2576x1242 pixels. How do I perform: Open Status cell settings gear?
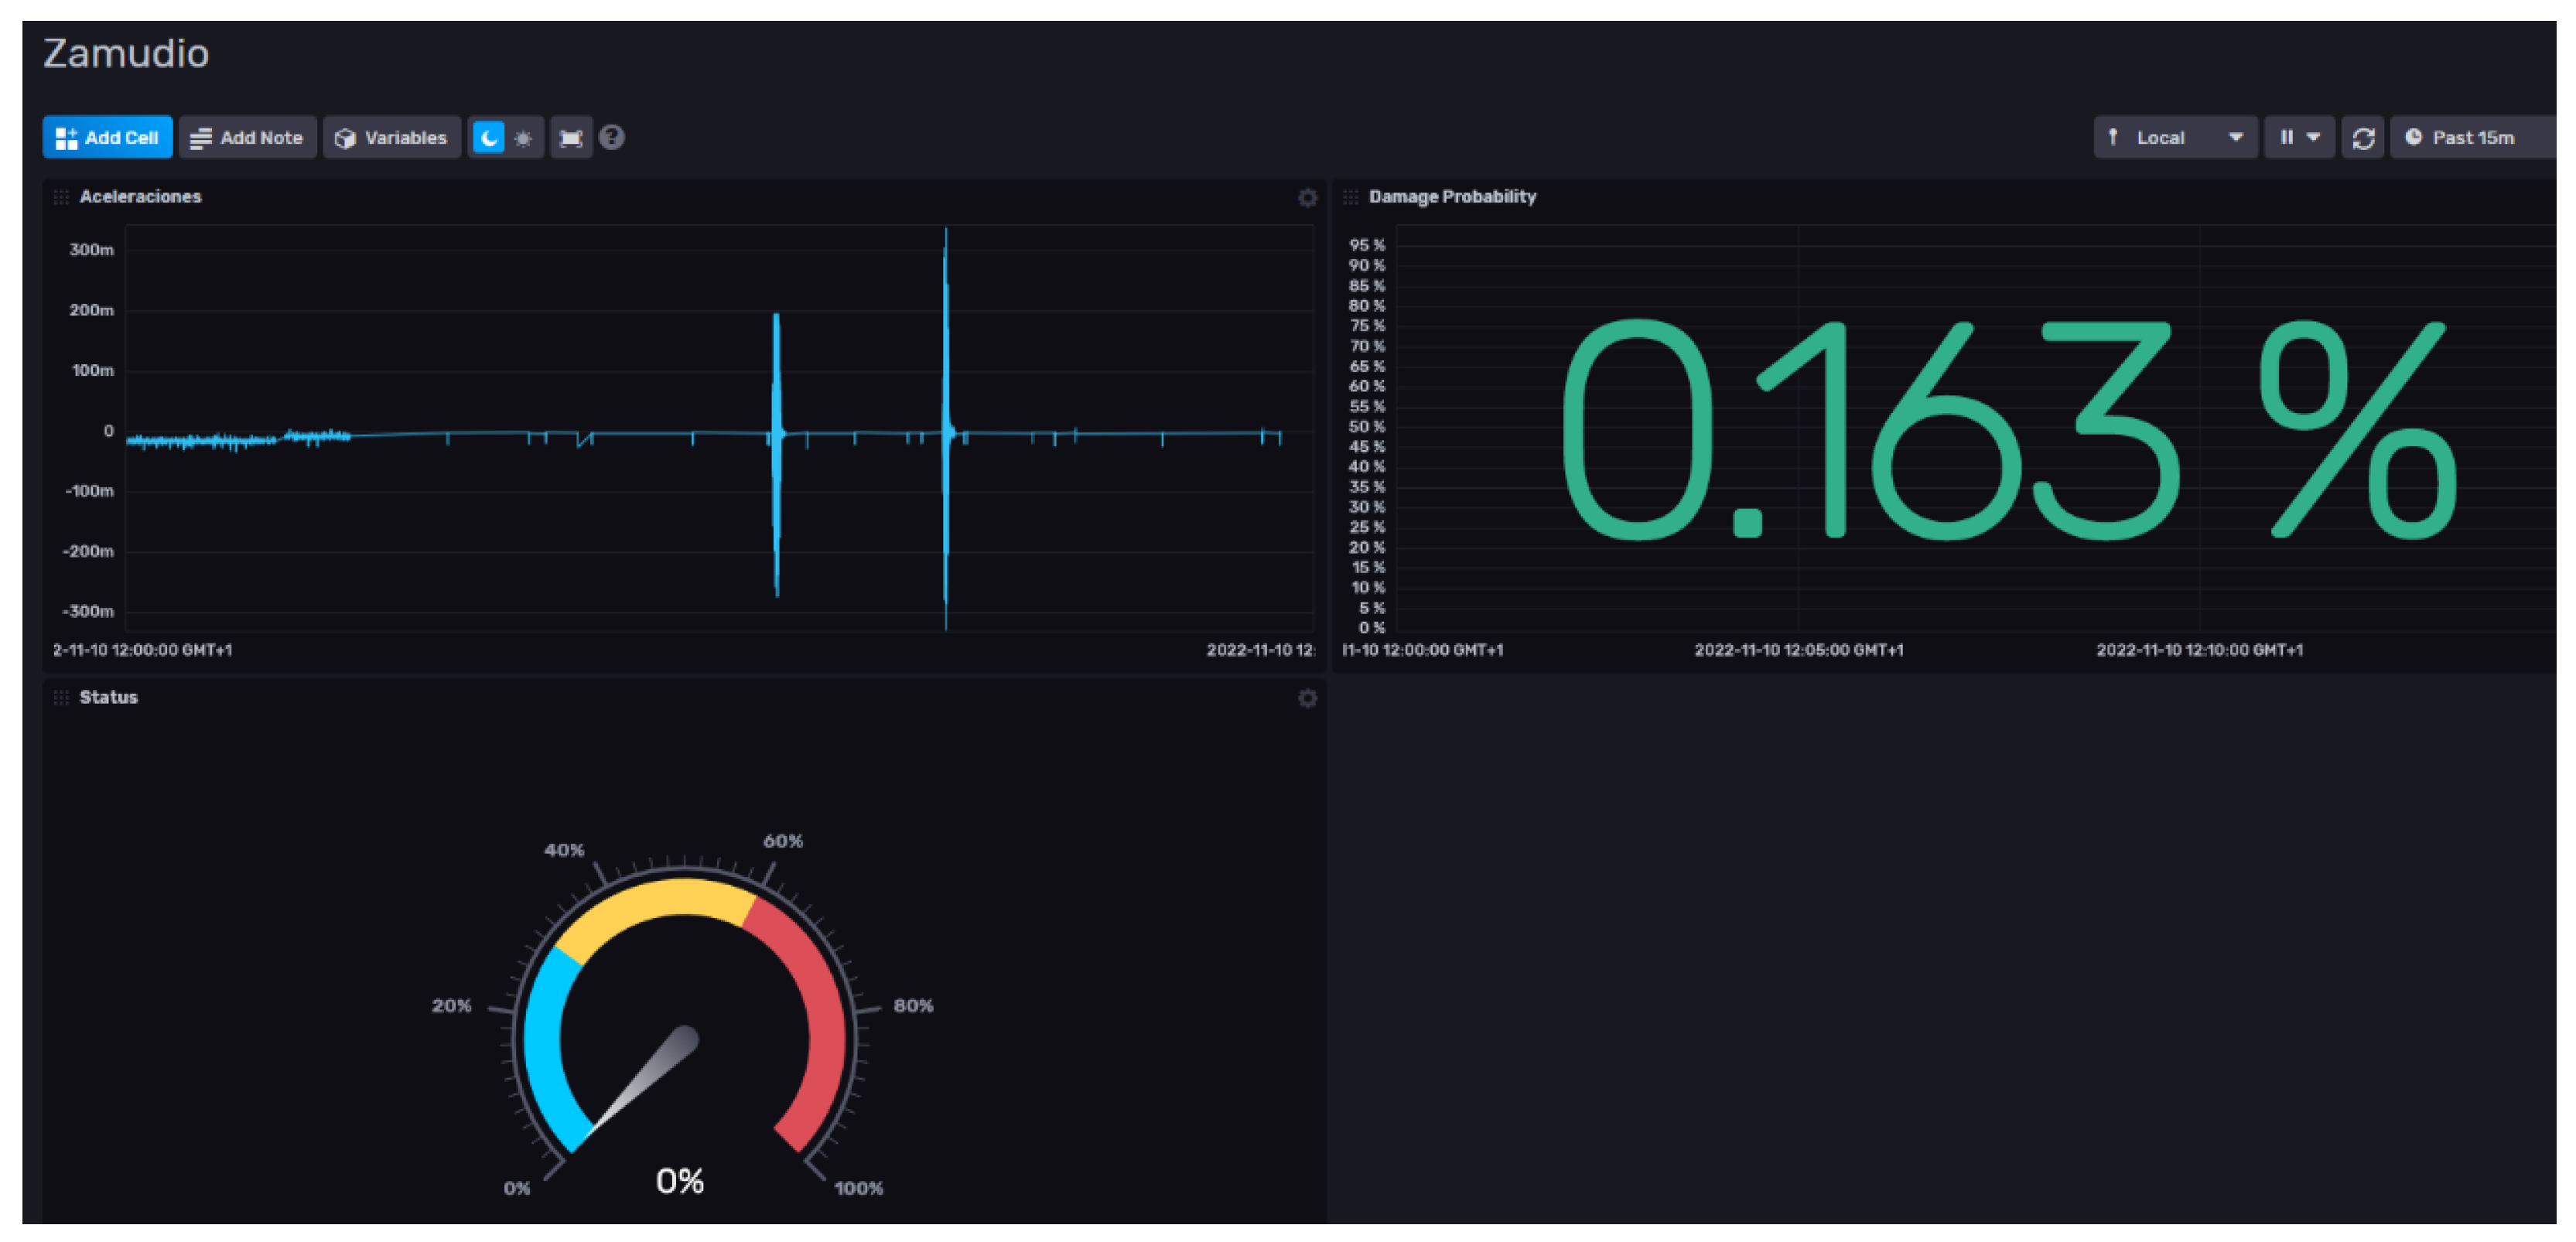click(1307, 698)
